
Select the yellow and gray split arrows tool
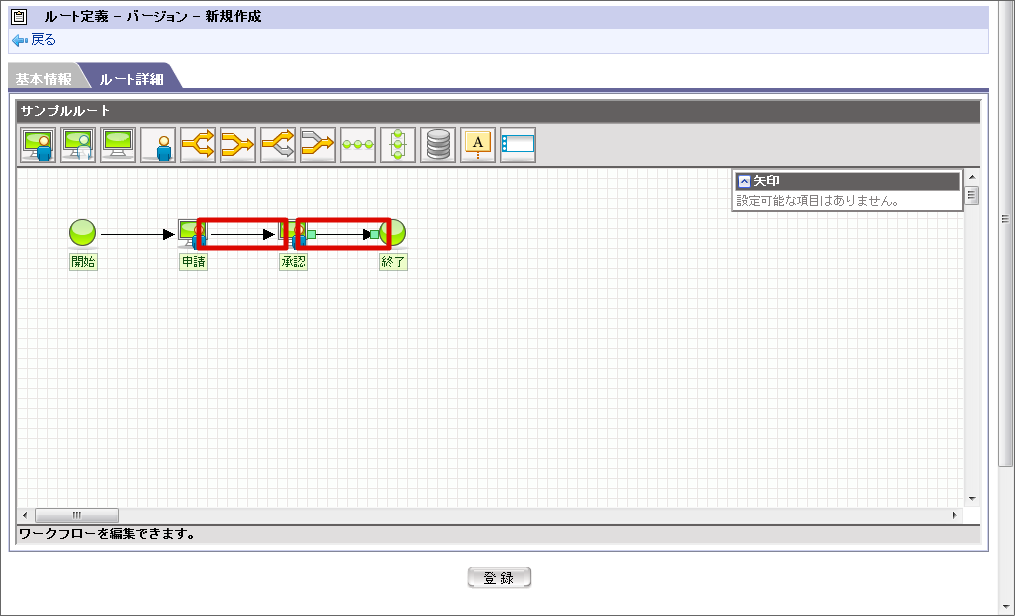click(278, 145)
